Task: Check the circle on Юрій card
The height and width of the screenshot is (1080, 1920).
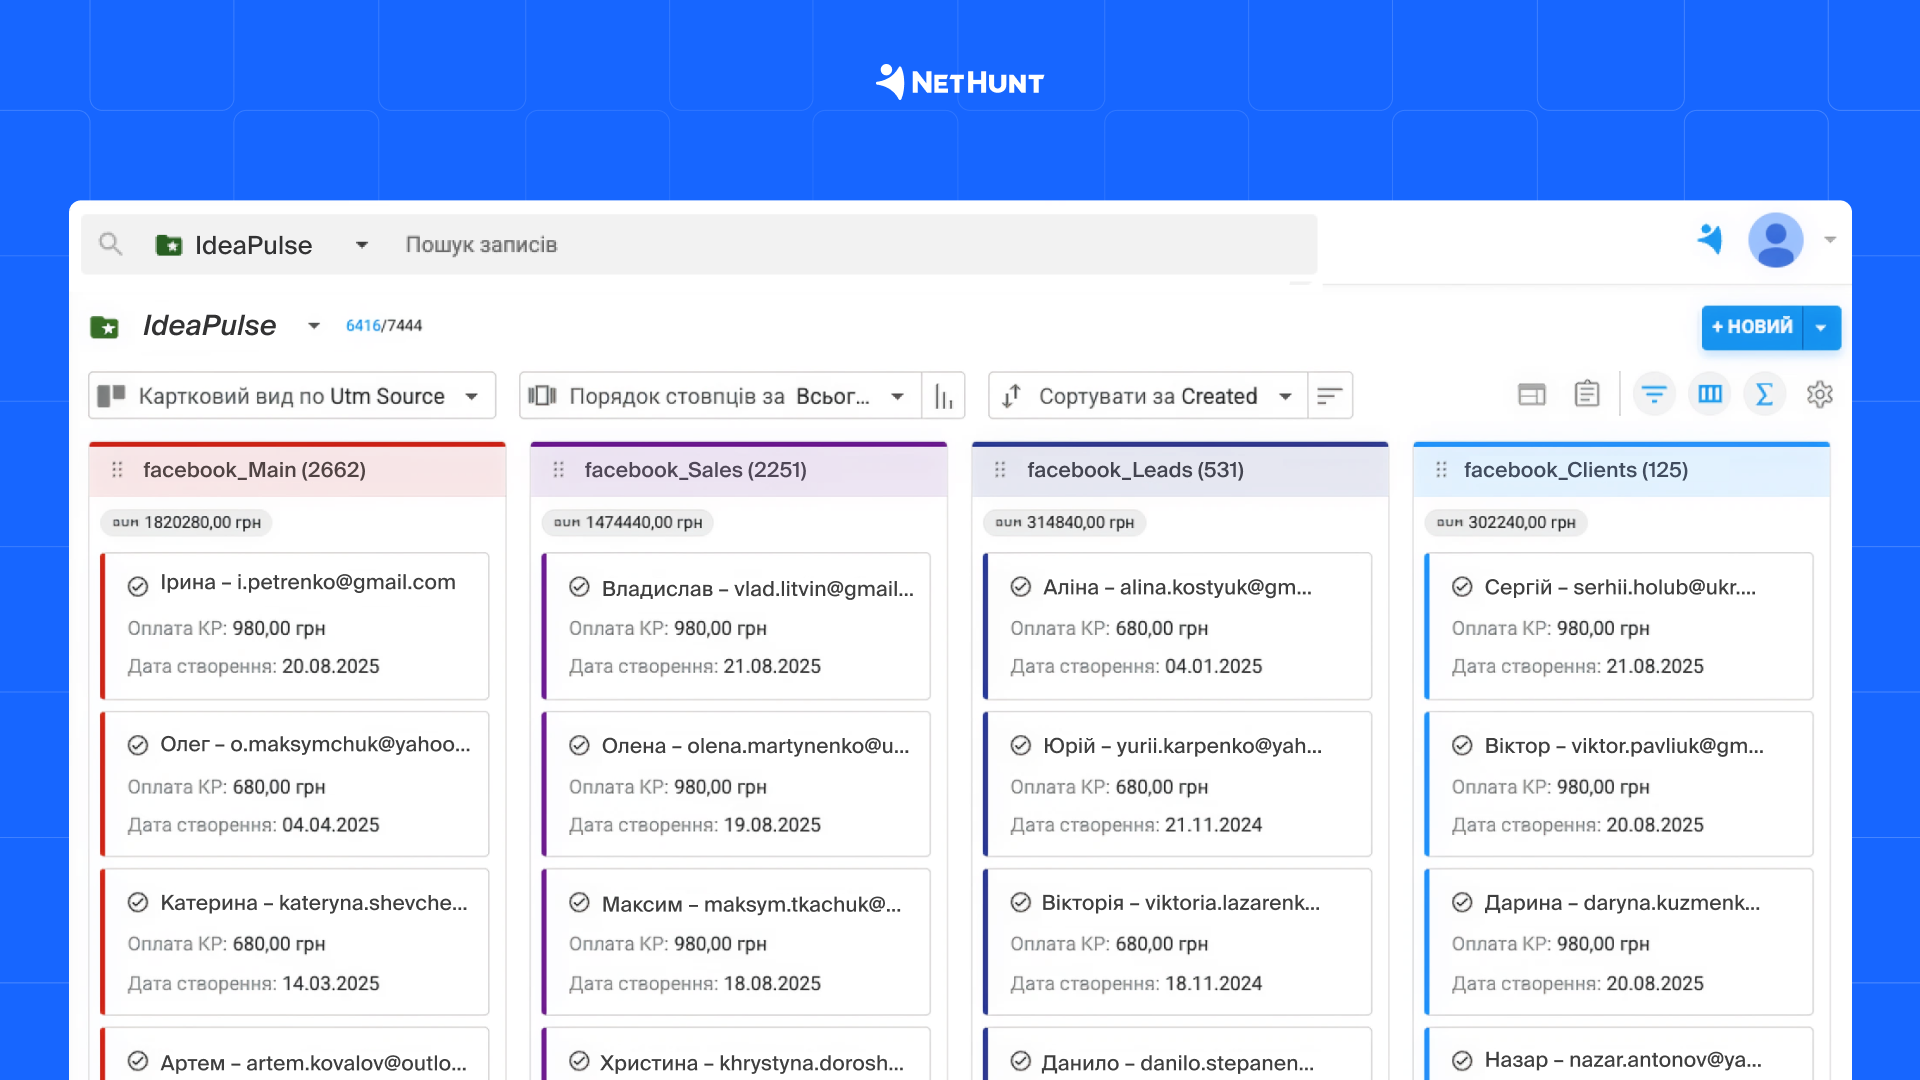Action: pyautogui.click(x=1020, y=745)
